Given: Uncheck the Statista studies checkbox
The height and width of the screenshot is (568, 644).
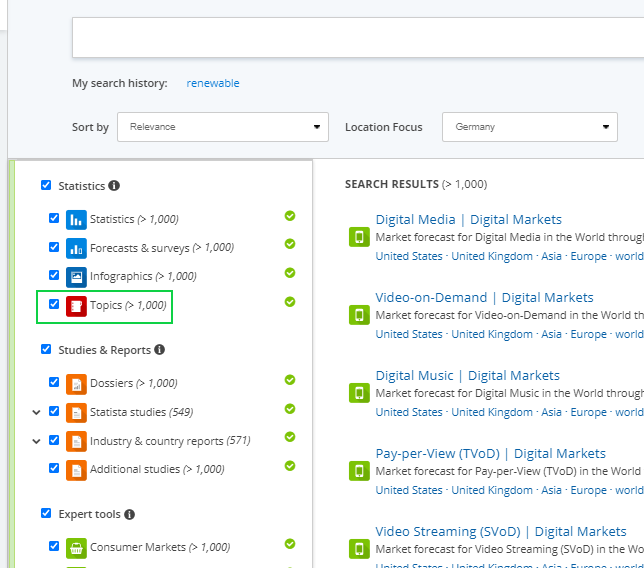Looking at the screenshot, I should coord(54,411).
